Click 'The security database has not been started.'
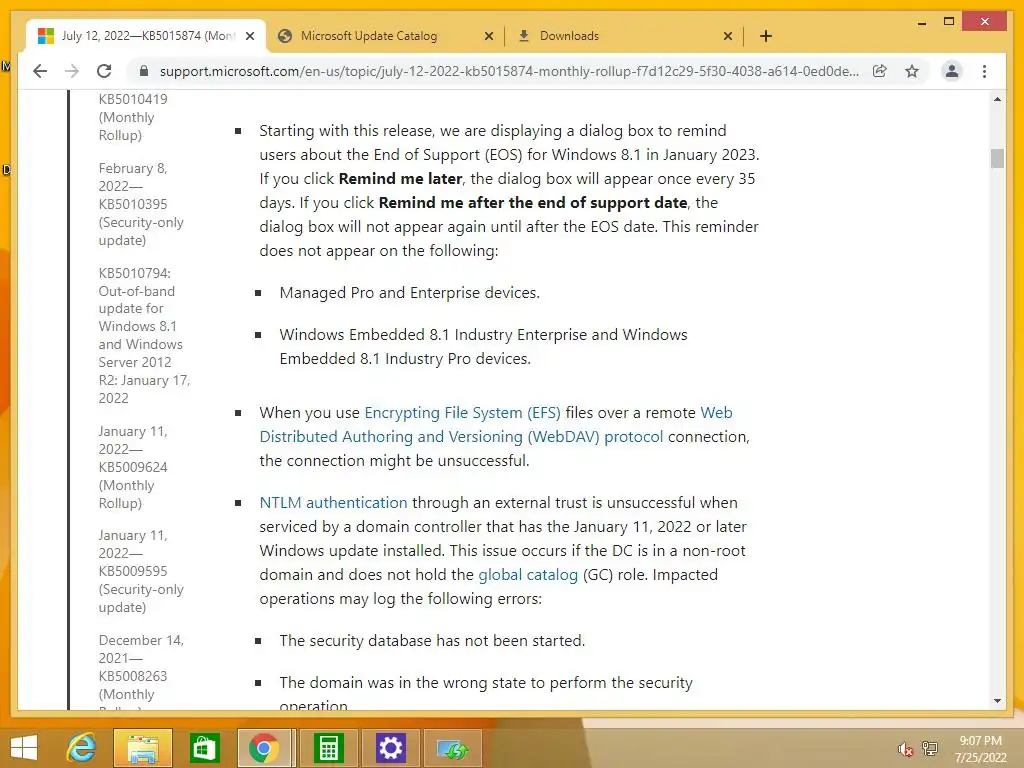The height and width of the screenshot is (768, 1024). 432,641
